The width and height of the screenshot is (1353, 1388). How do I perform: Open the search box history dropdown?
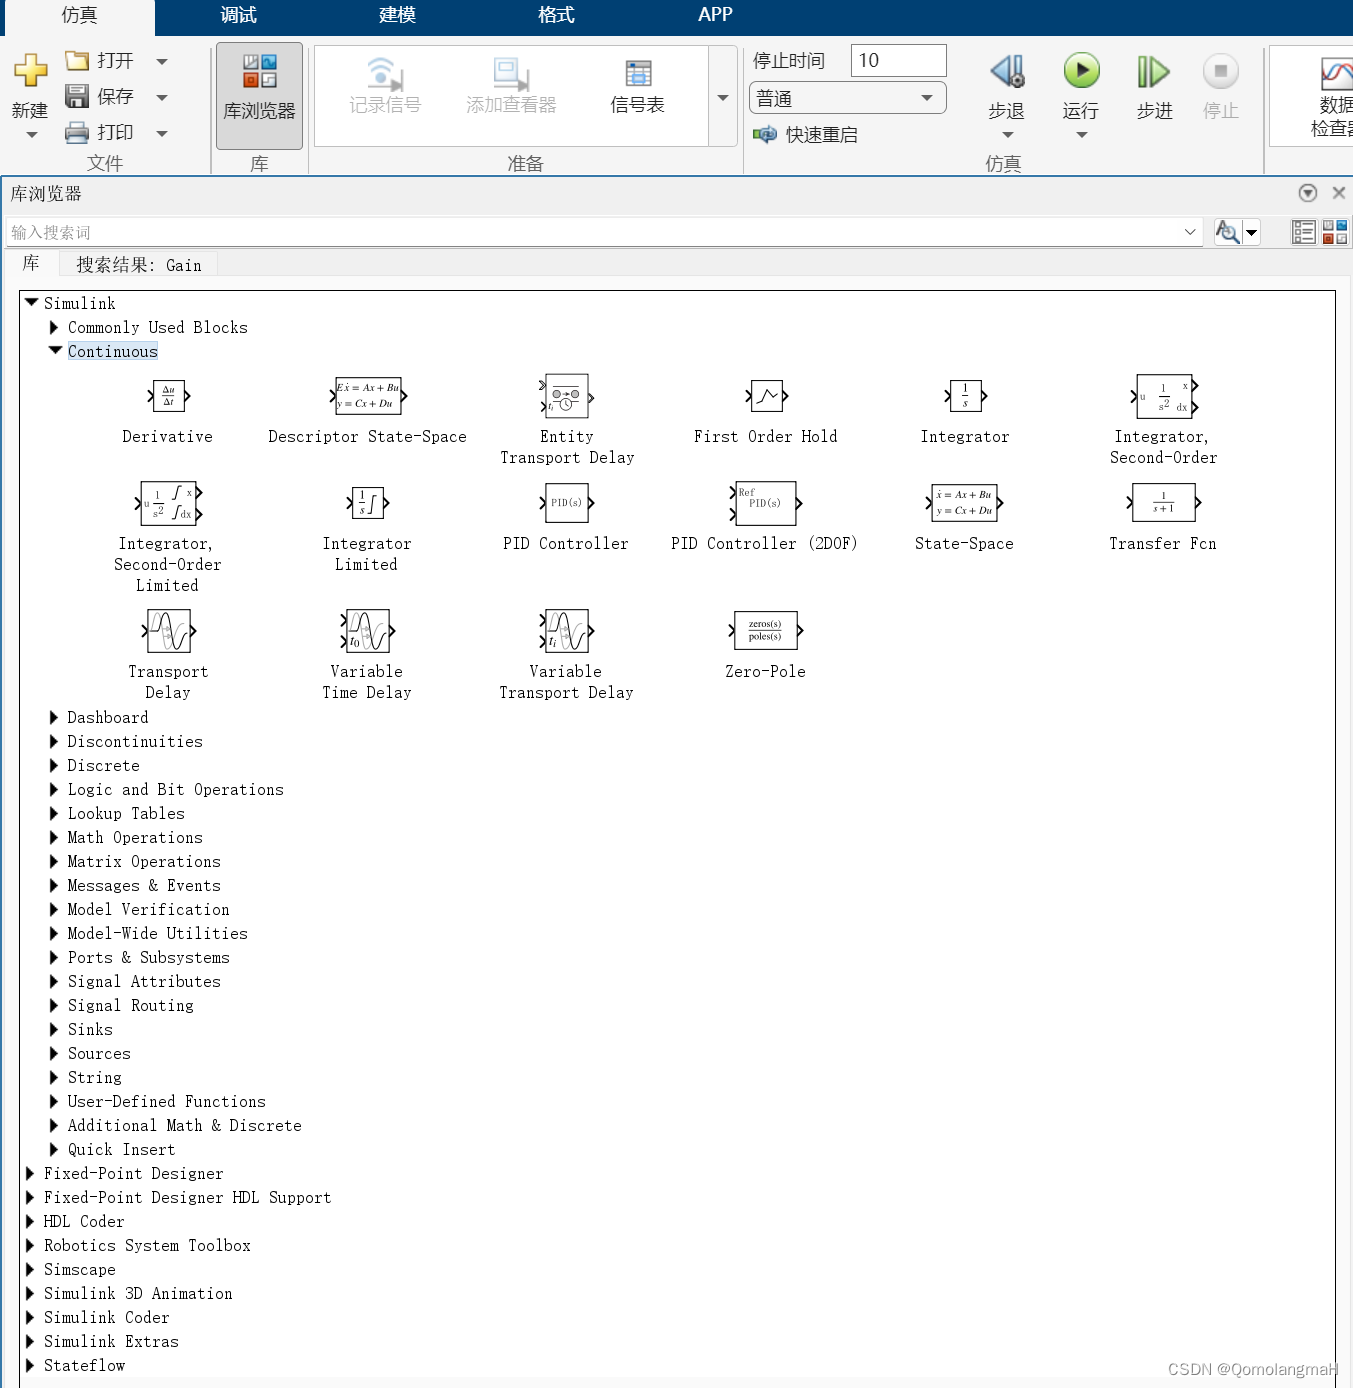pyautogui.click(x=1190, y=232)
